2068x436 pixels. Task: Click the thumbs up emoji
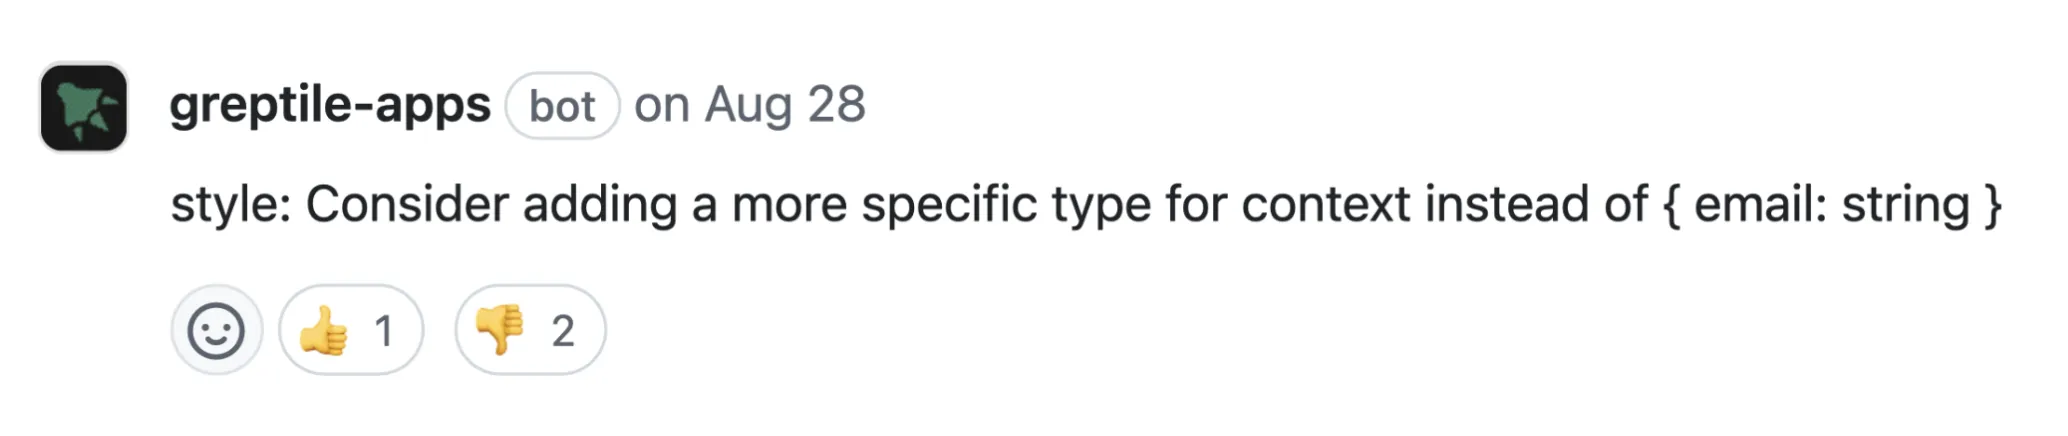point(324,330)
